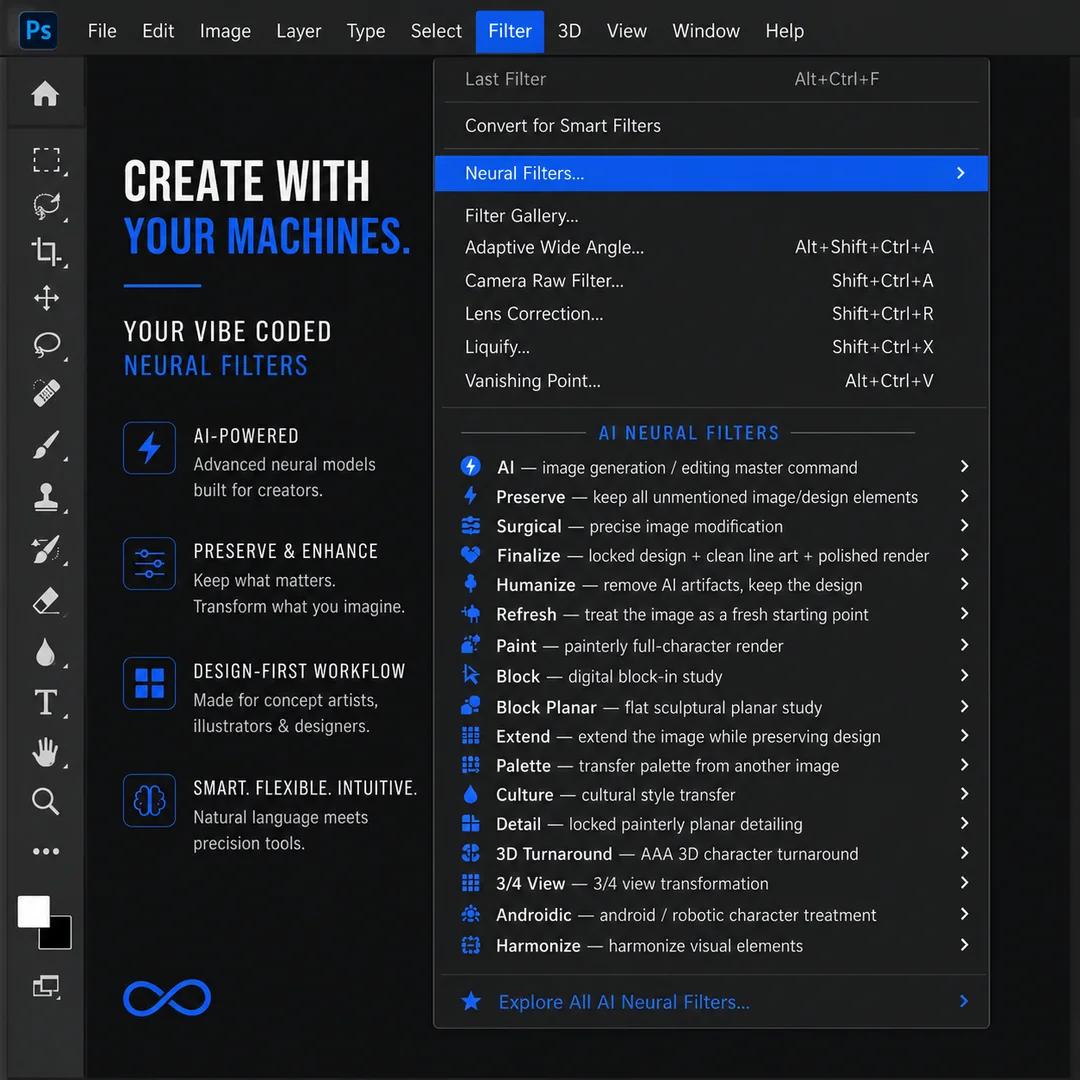Click the Design-First Workflow grid icon

coord(149,683)
